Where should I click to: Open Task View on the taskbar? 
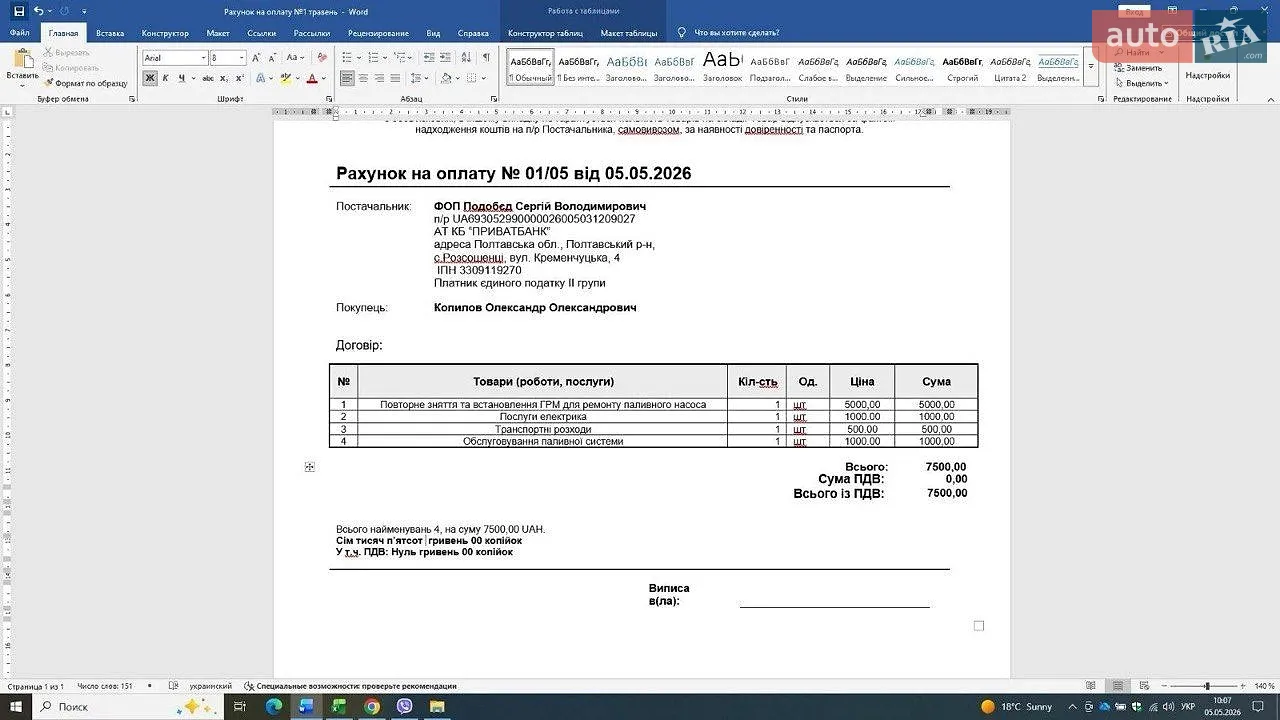pyautogui.click(x=240, y=706)
